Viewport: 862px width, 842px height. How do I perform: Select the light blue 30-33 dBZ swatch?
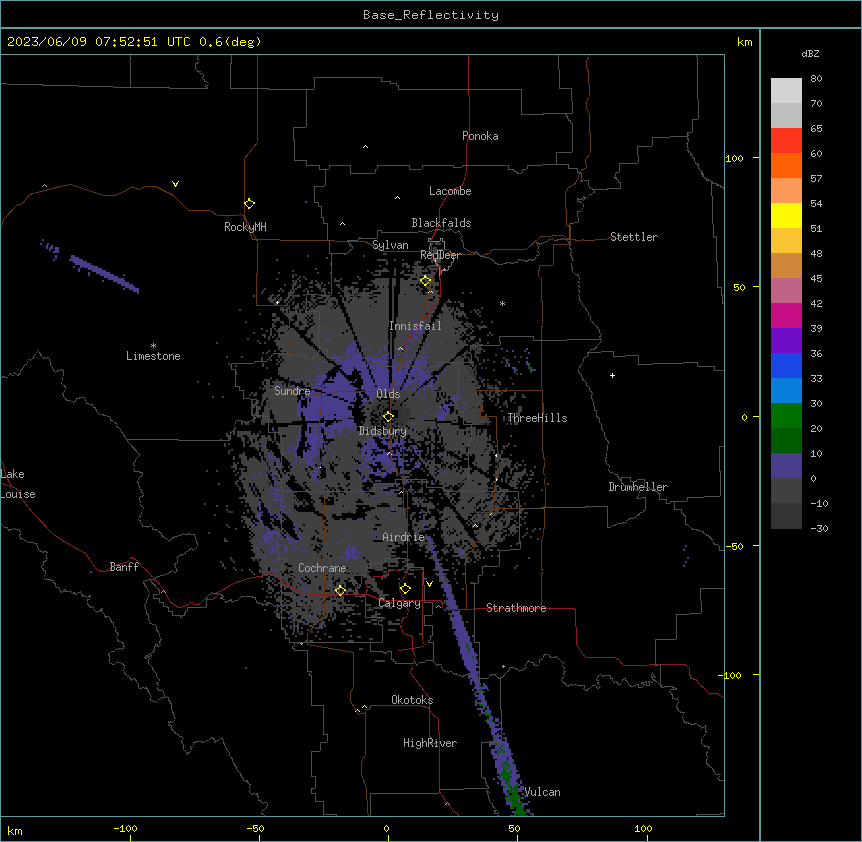[x=786, y=391]
